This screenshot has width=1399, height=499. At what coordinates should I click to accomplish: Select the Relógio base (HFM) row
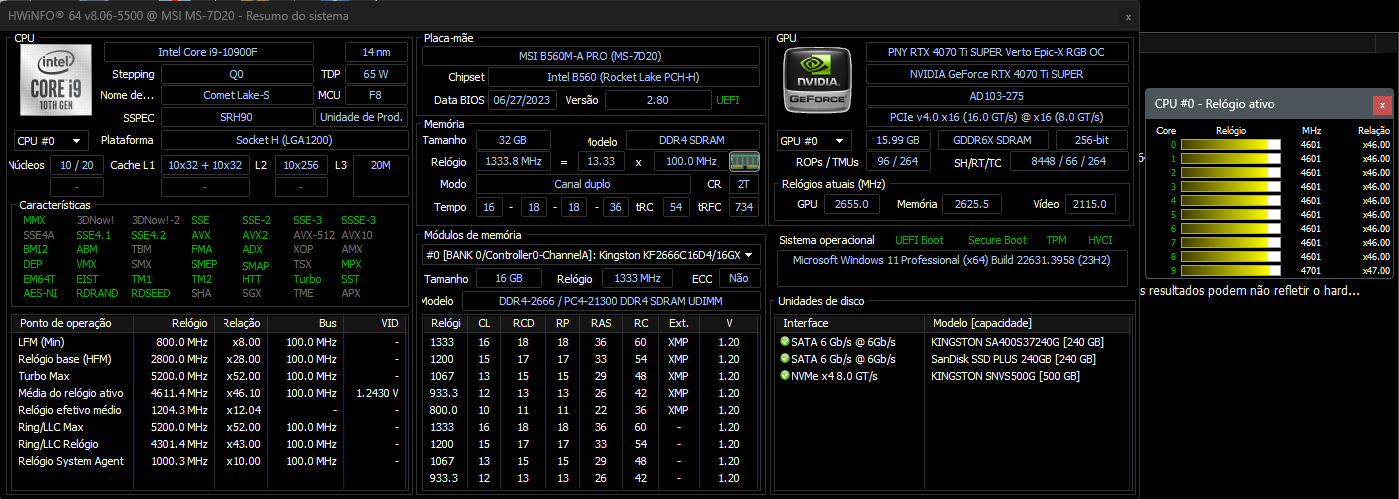point(209,359)
